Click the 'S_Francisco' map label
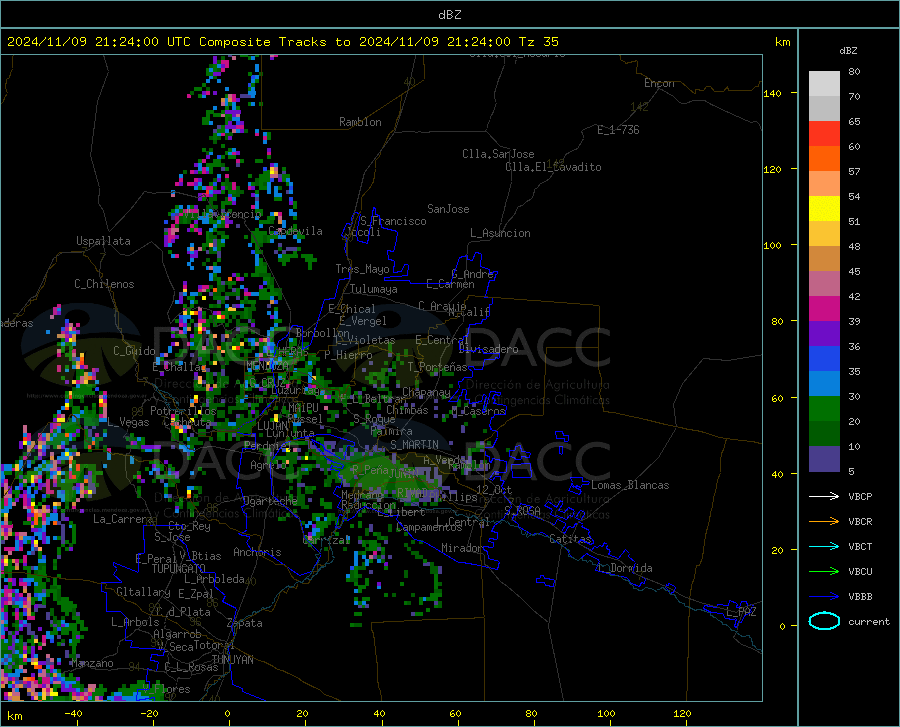 coord(393,221)
